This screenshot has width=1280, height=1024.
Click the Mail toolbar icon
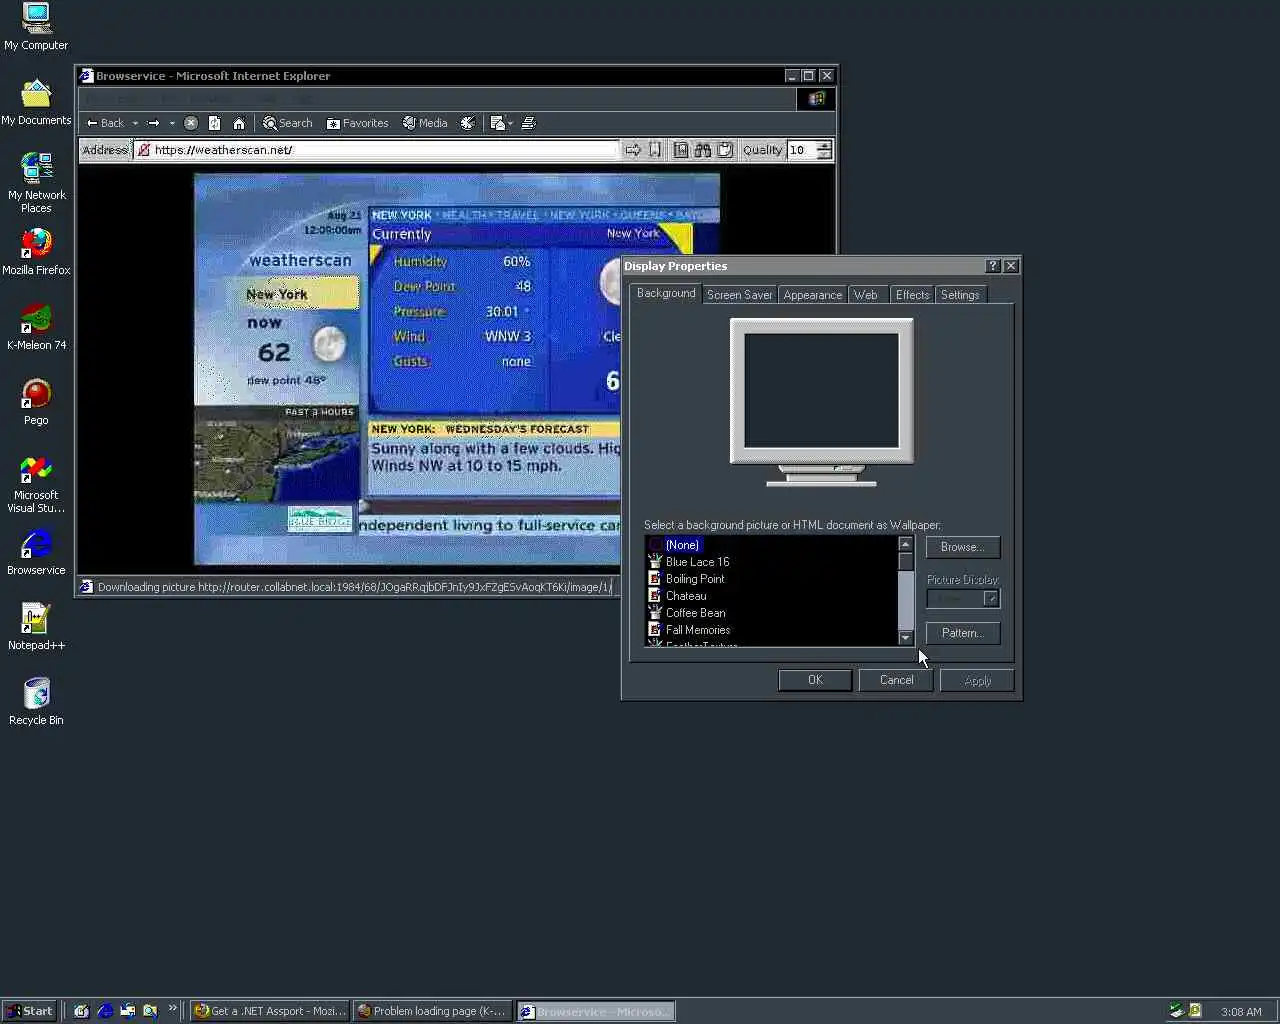tap(497, 123)
